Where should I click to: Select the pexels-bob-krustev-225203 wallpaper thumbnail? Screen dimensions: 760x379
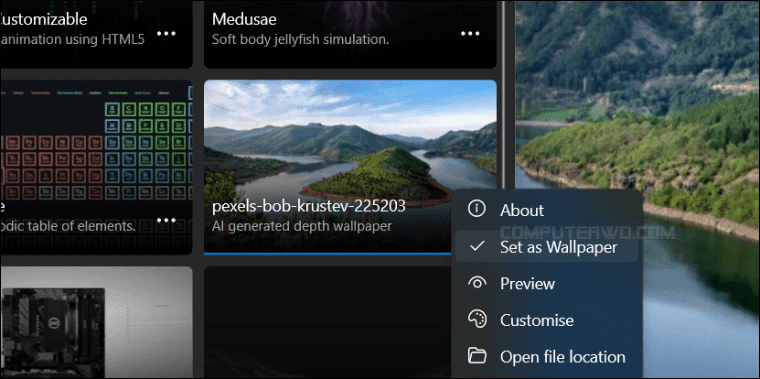[x=350, y=167]
